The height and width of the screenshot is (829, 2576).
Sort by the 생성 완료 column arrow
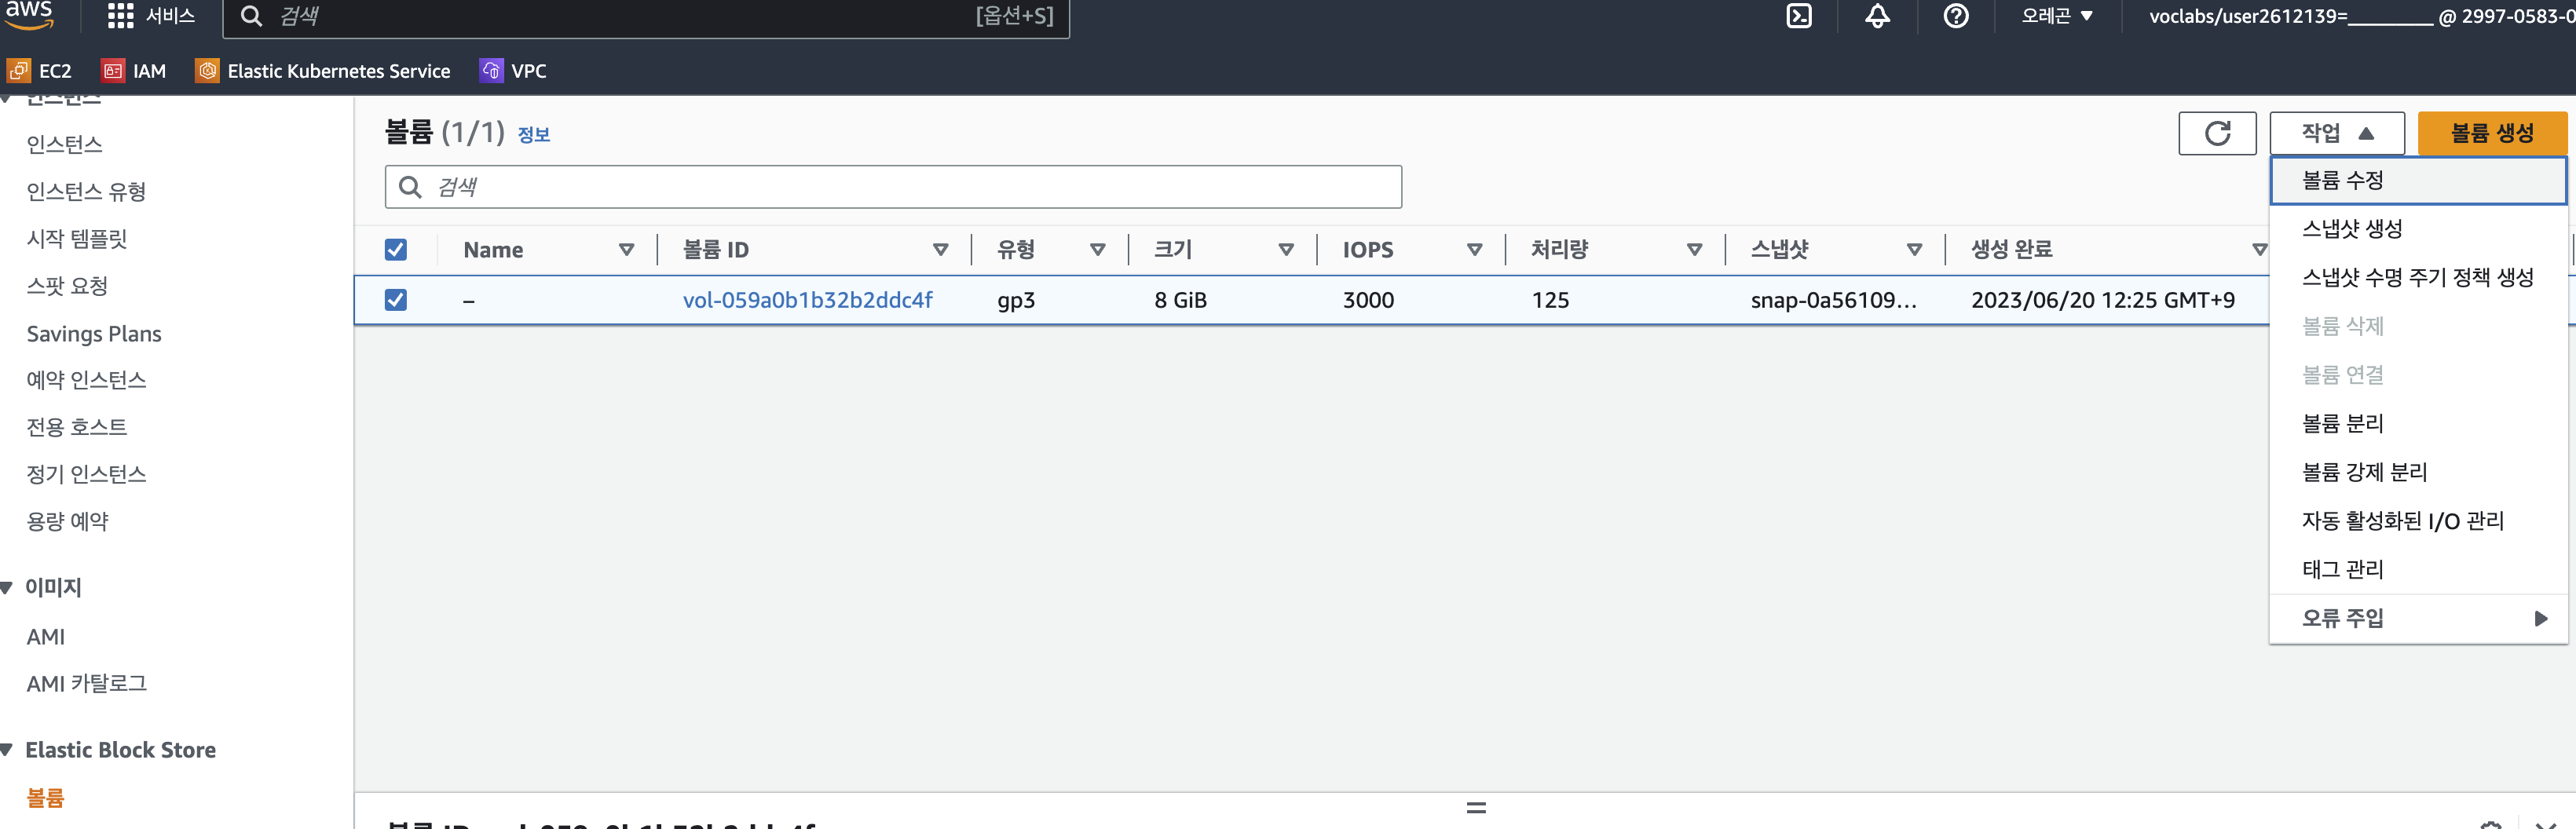(x=2259, y=250)
